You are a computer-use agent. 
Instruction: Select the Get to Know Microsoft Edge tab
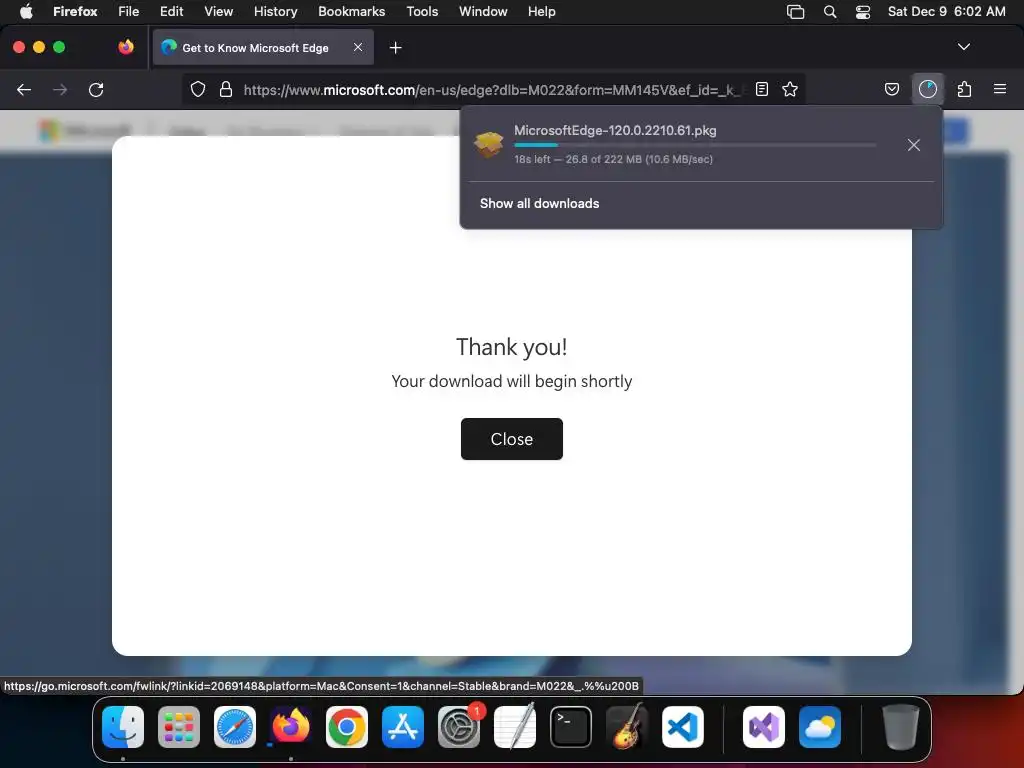[x=263, y=47]
